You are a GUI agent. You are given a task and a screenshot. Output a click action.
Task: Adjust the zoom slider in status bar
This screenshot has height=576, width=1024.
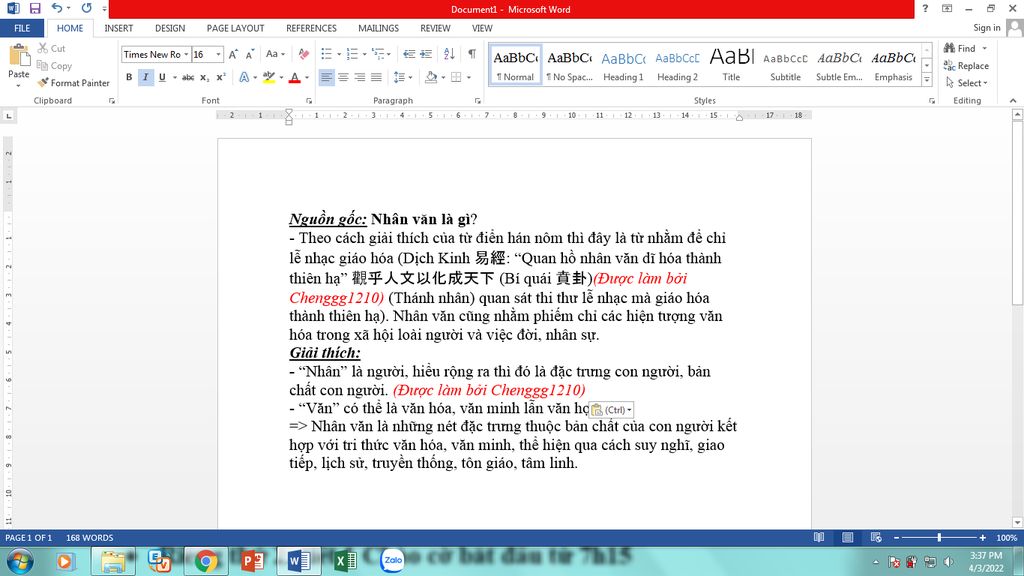[x=939, y=537]
